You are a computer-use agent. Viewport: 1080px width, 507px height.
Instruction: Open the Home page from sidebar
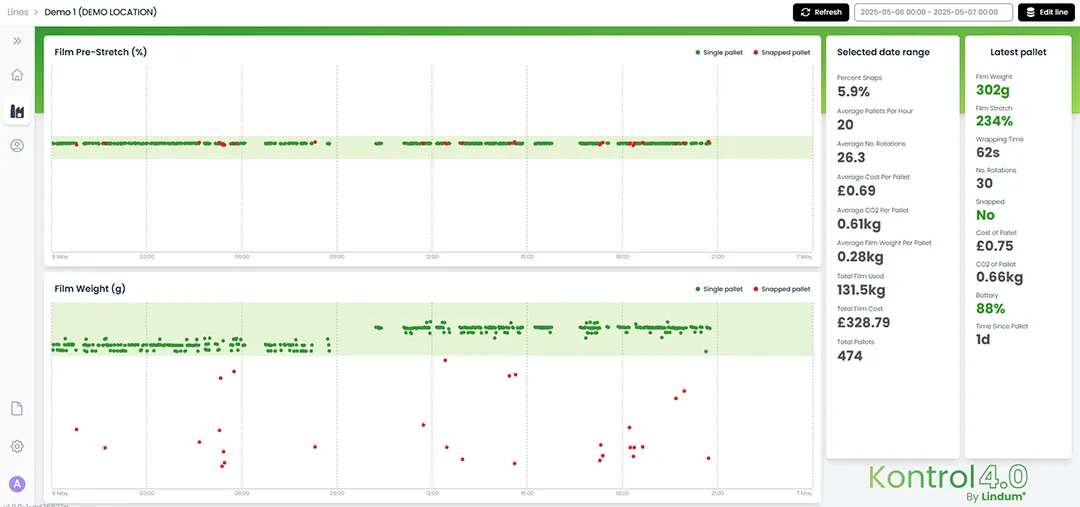[17, 75]
